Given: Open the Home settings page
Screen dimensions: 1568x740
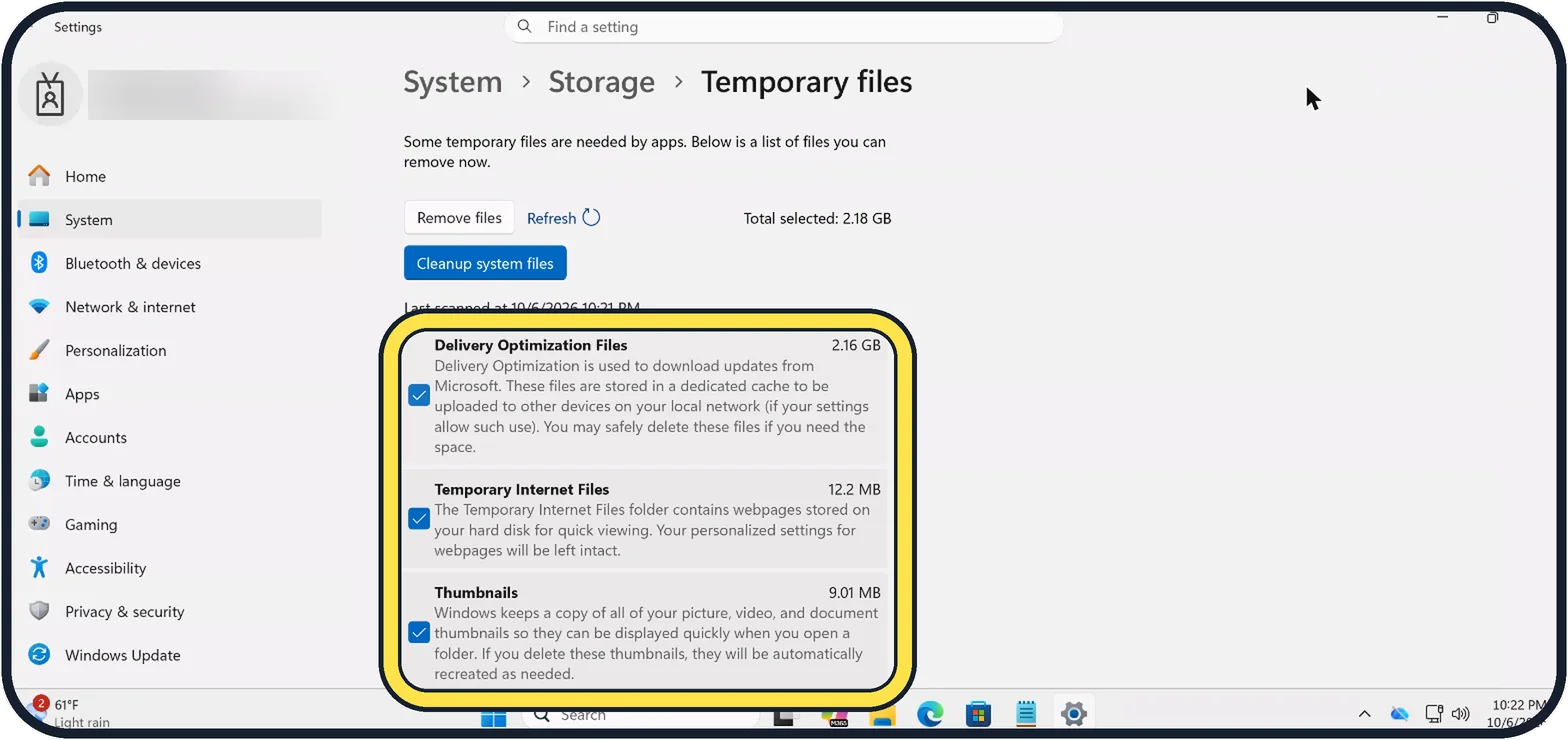Looking at the screenshot, I should point(85,176).
